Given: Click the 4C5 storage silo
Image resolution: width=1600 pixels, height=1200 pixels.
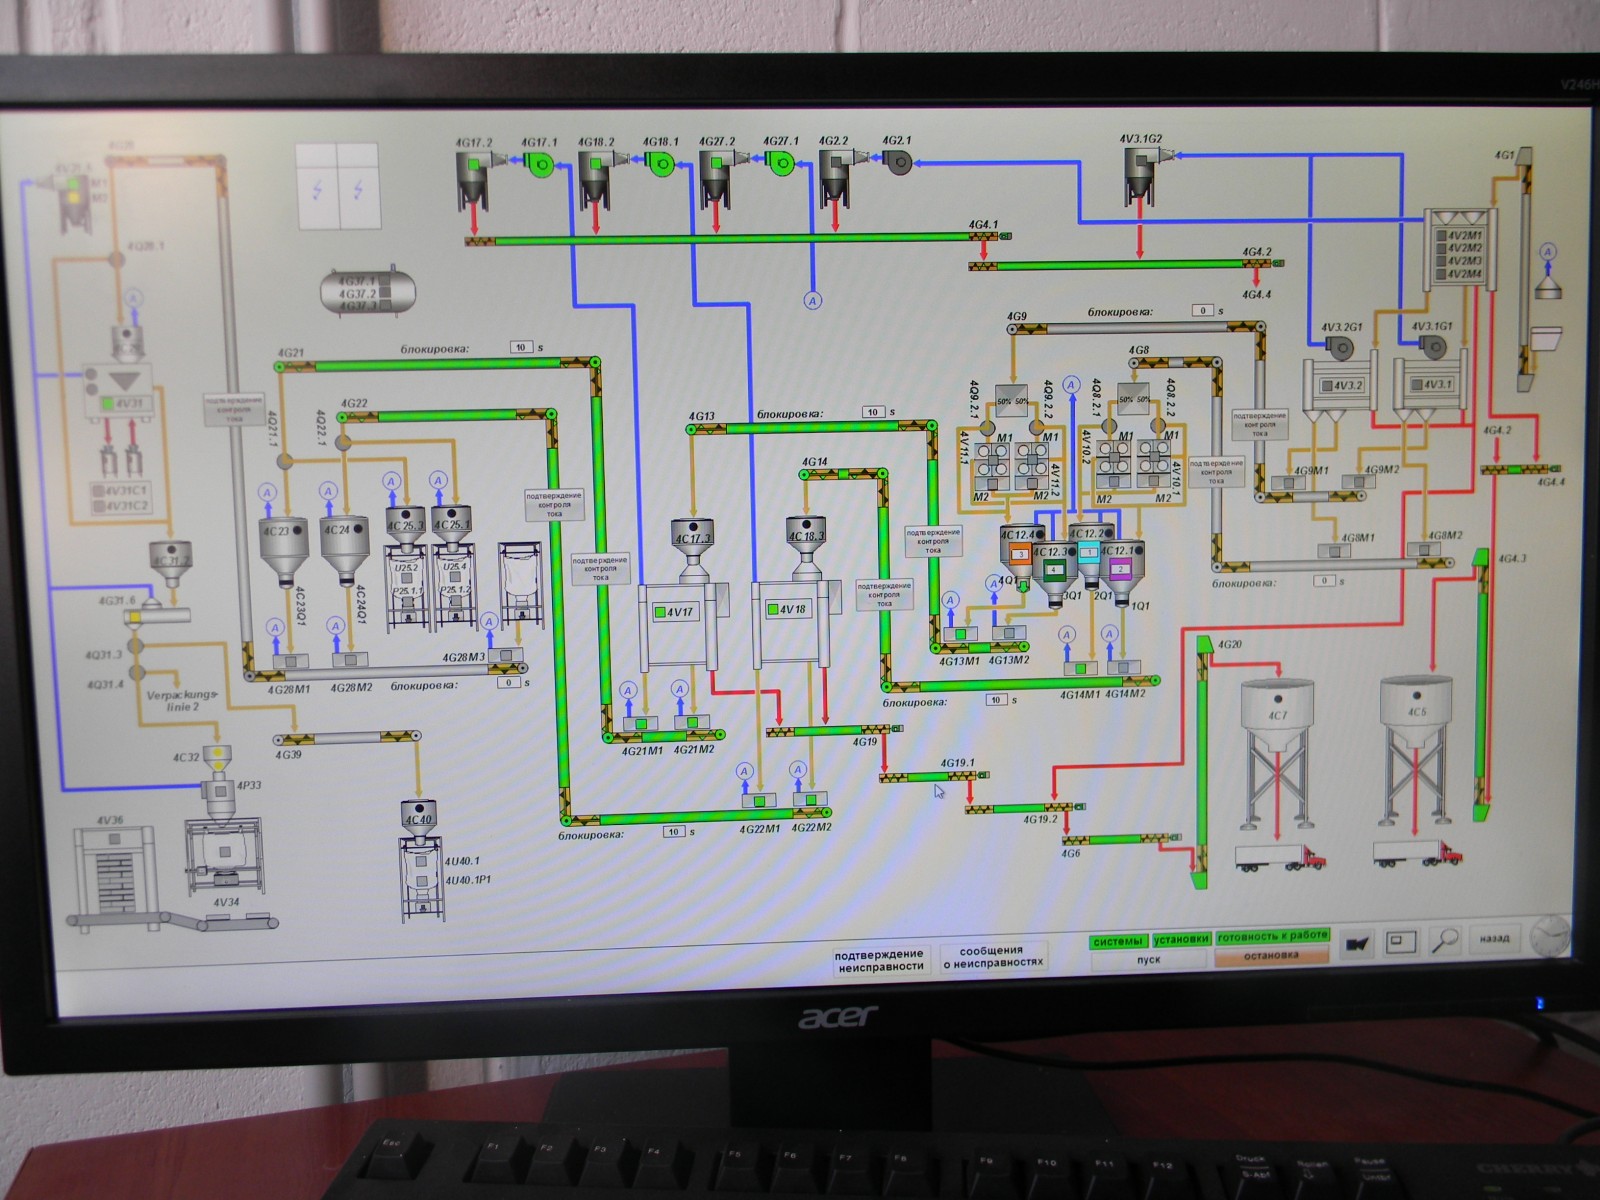Looking at the screenshot, I should (x=1417, y=750).
